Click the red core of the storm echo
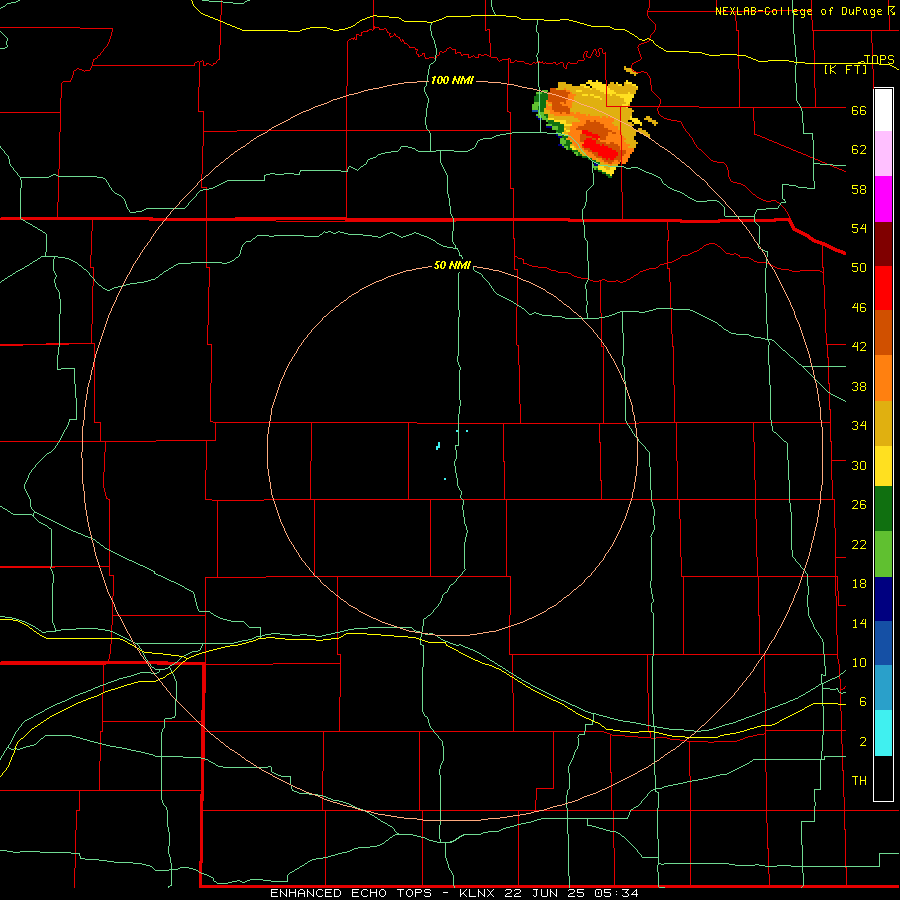Image resolution: width=900 pixels, height=900 pixels. 599,147
